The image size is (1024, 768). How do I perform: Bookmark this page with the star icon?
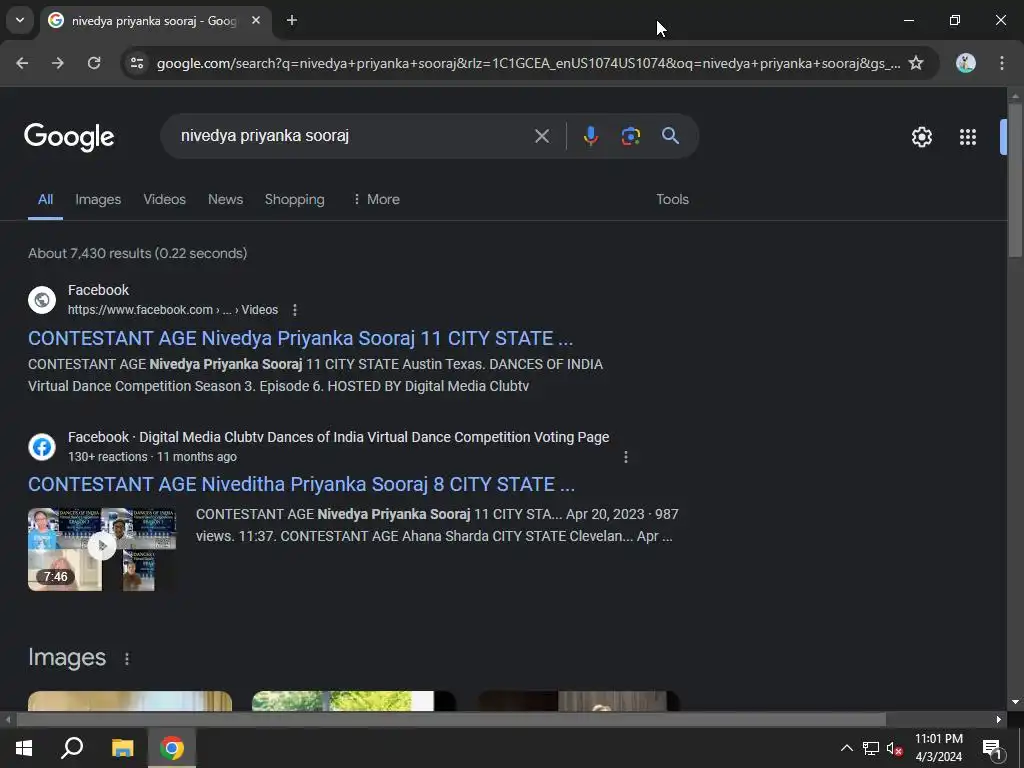916,63
